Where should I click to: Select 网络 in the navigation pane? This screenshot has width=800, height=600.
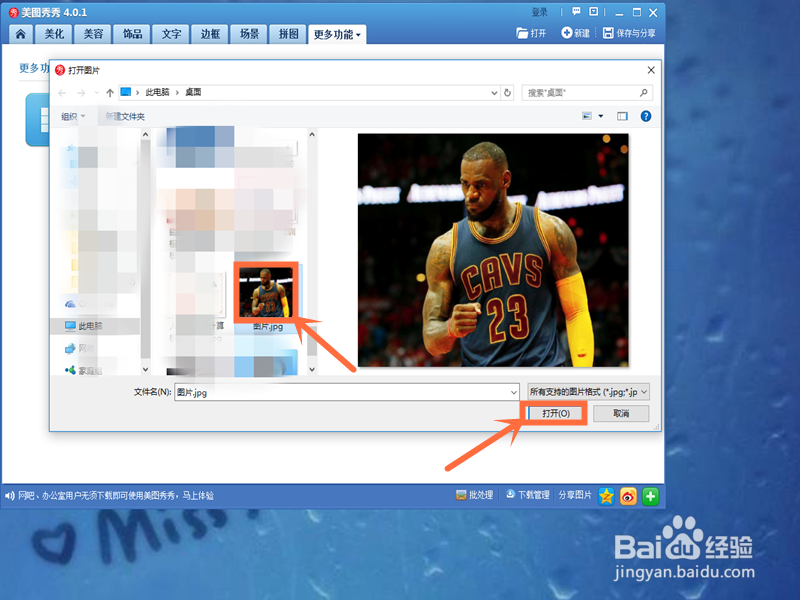coord(79,348)
